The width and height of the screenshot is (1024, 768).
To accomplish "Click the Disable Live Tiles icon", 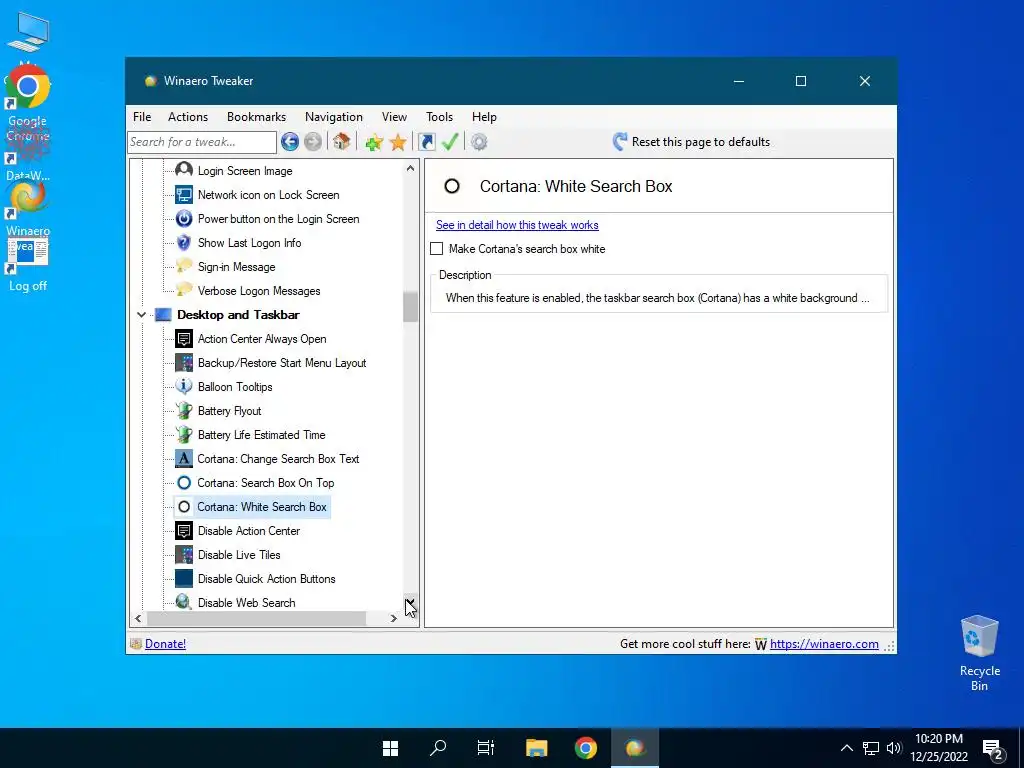I will (184, 554).
